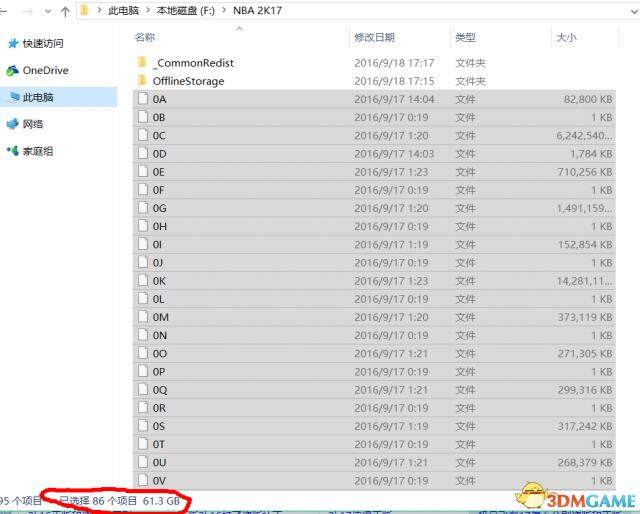Click the OneDrive cloud icon

(x=13, y=70)
